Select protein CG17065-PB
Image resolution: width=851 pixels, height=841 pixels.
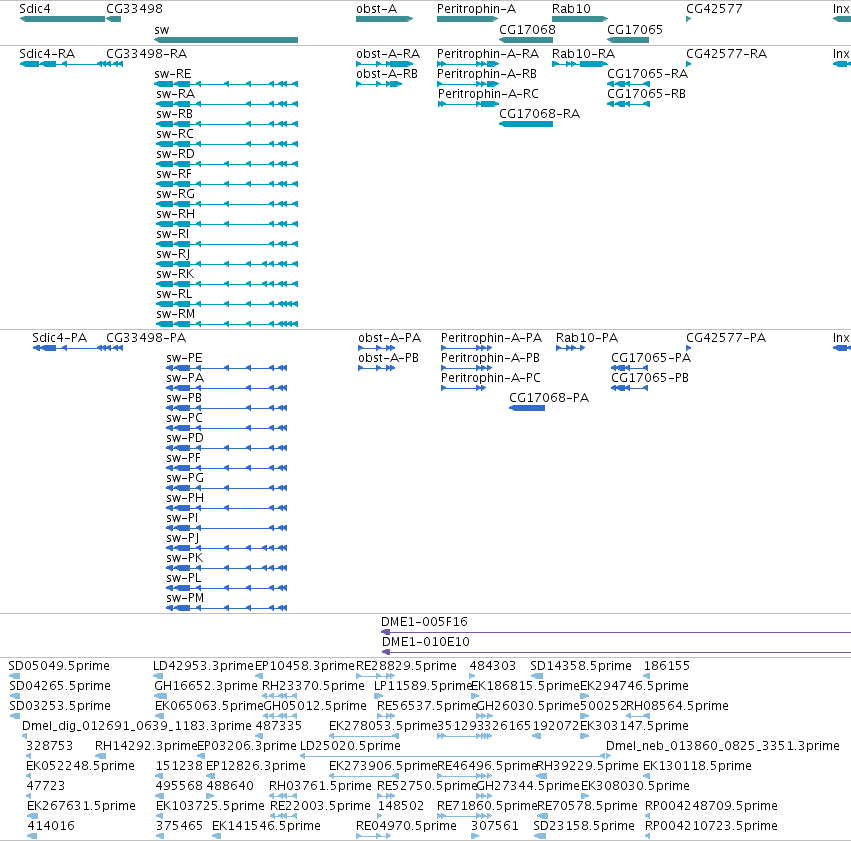[x=630, y=388]
